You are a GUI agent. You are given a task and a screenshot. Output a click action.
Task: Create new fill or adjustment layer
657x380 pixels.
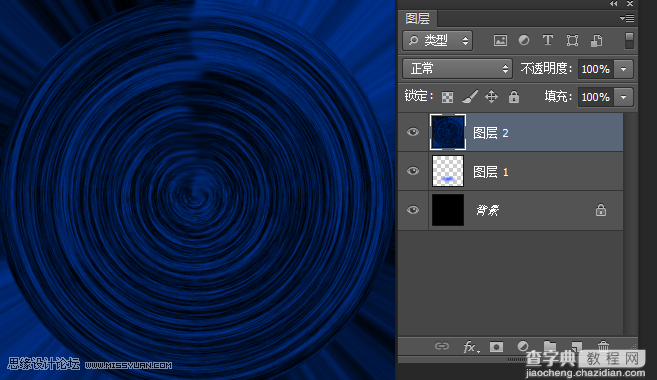pyautogui.click(x=522, y=346)
